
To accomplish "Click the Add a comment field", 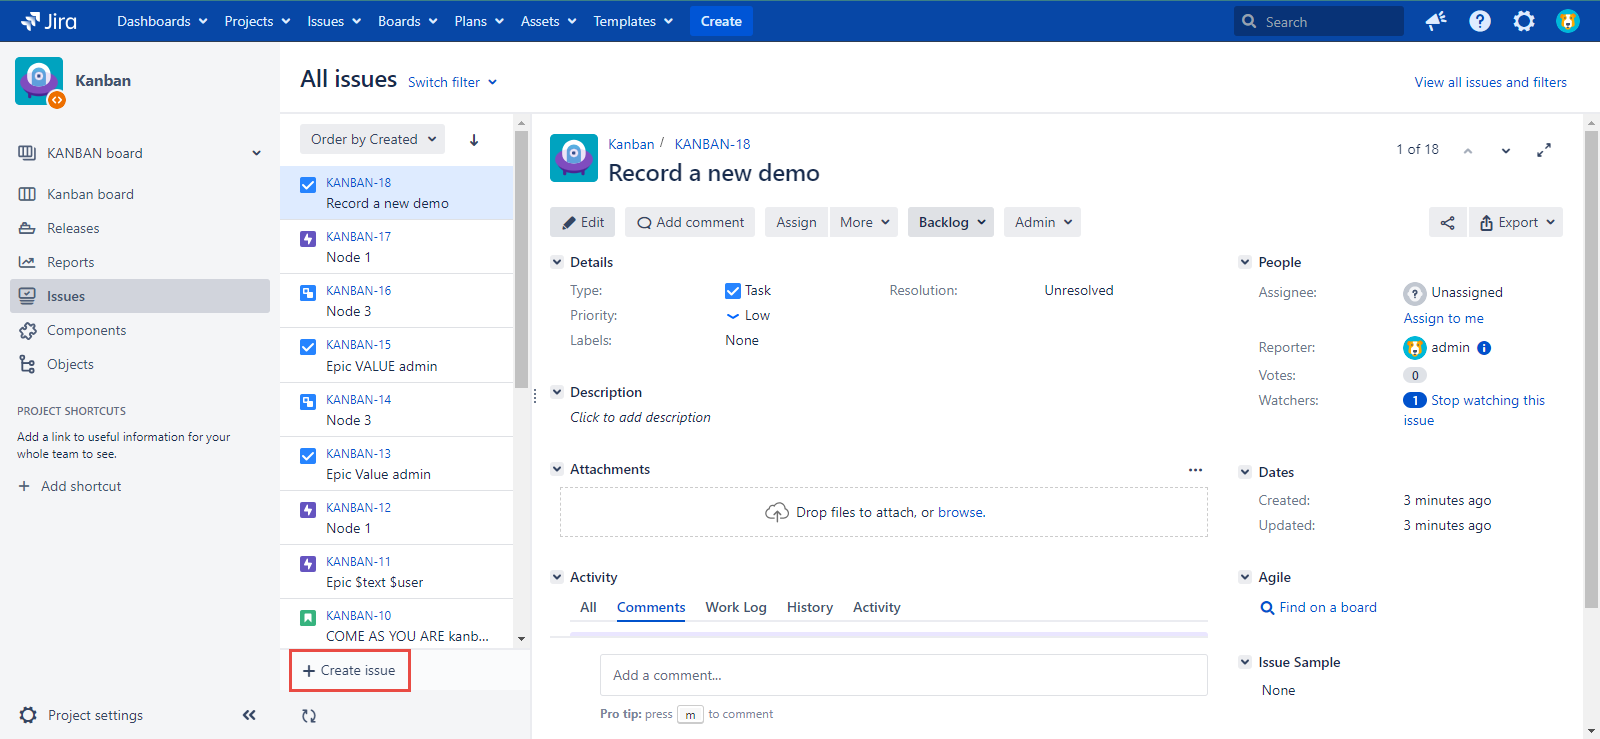I will click(x=903, y=675).
